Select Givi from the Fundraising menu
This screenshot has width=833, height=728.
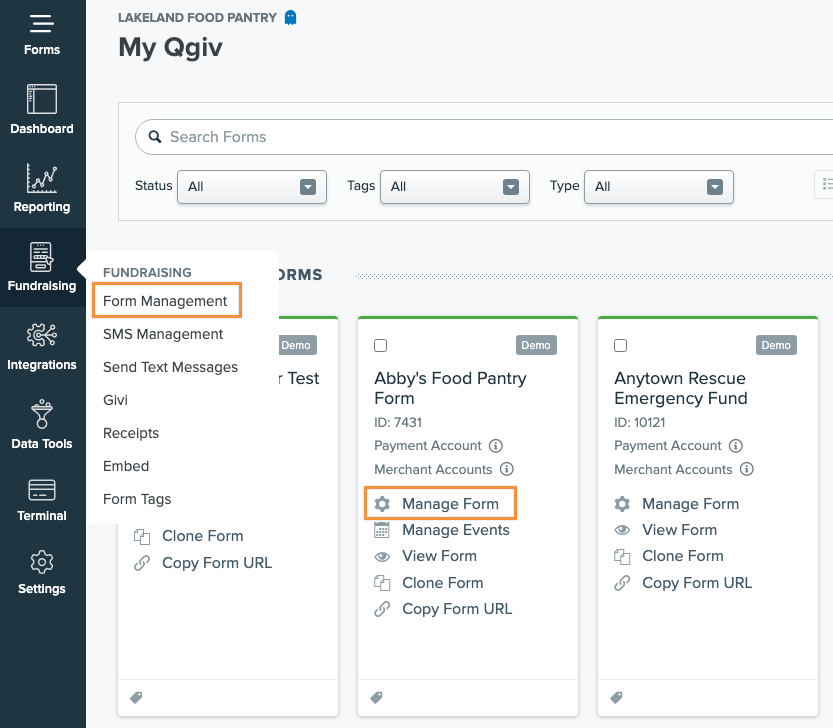coord(115,400)
